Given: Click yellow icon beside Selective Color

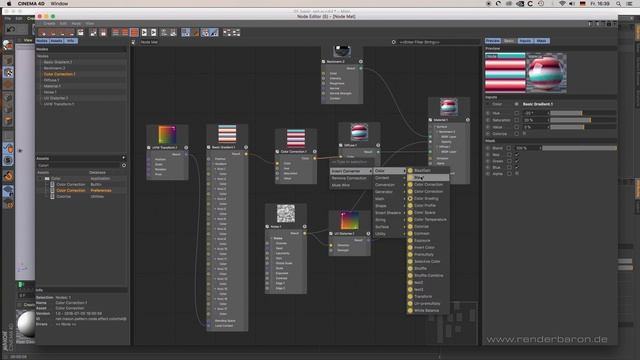Looking at the screenshot, I should (410, 262).
